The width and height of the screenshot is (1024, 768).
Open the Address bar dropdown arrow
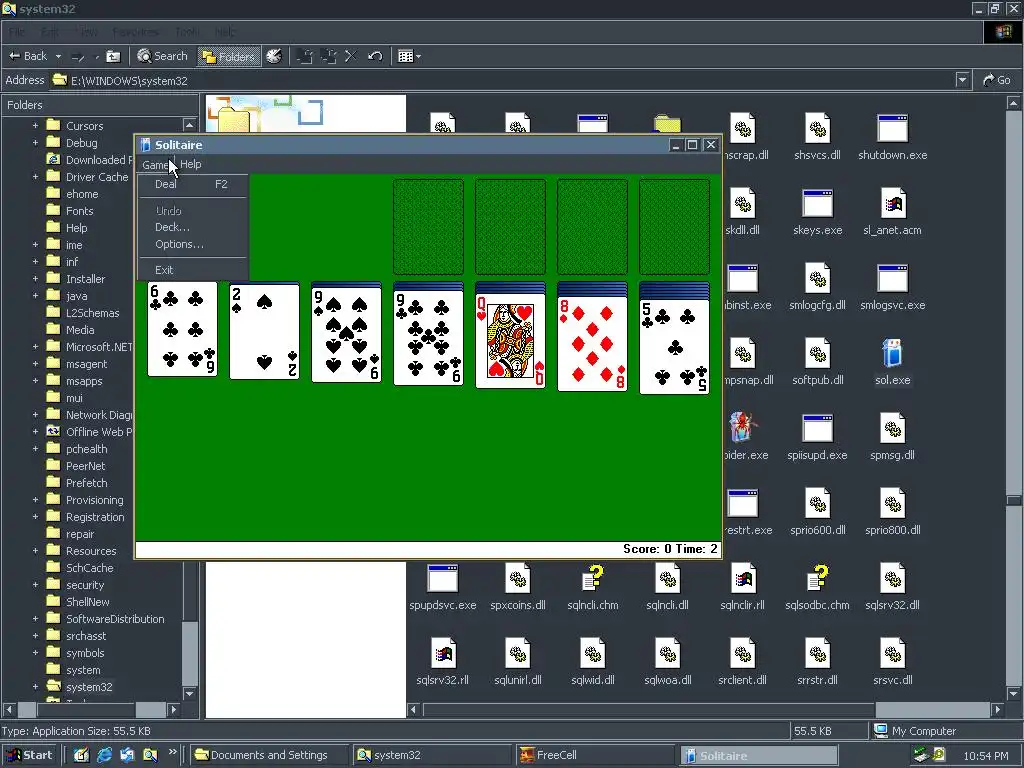tap(962, 80)
